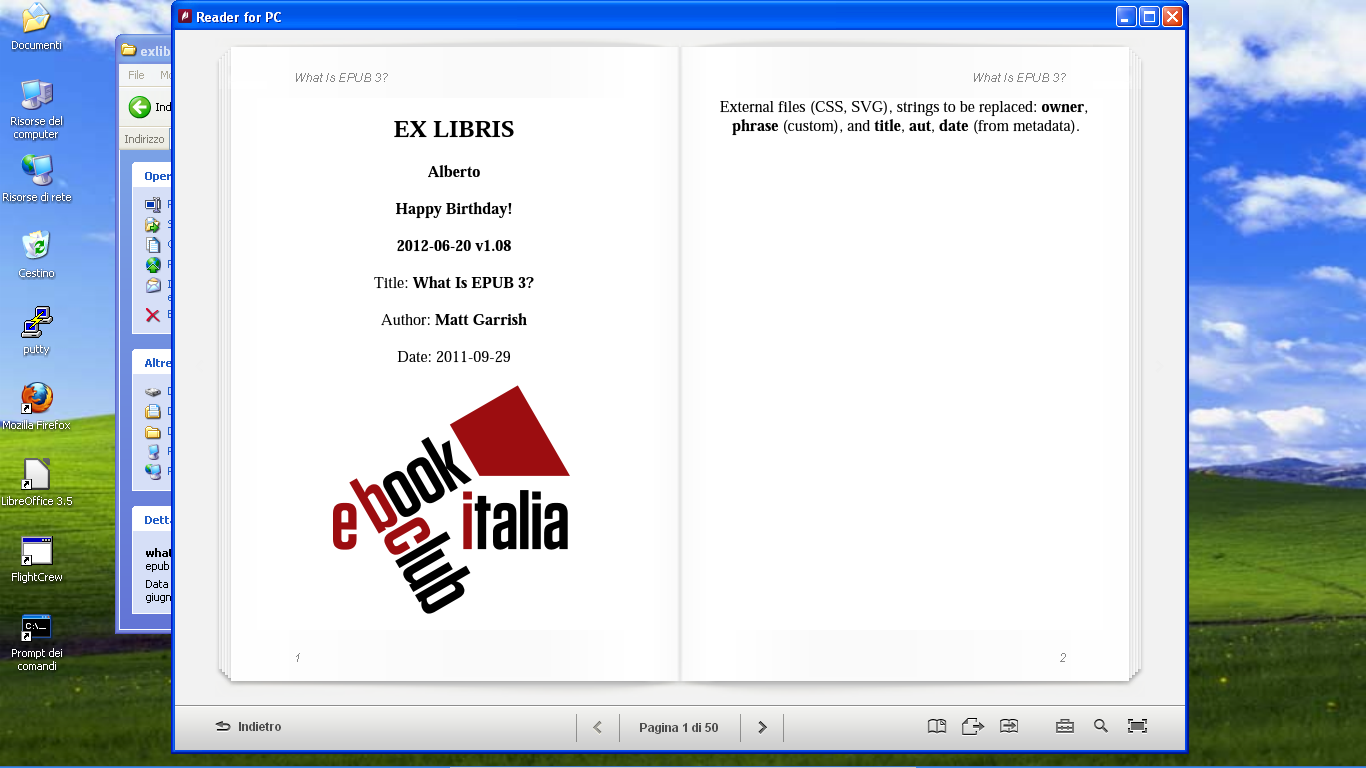
Task: Open File menu in the Explorer window
Action: click(x=136, y=75)
